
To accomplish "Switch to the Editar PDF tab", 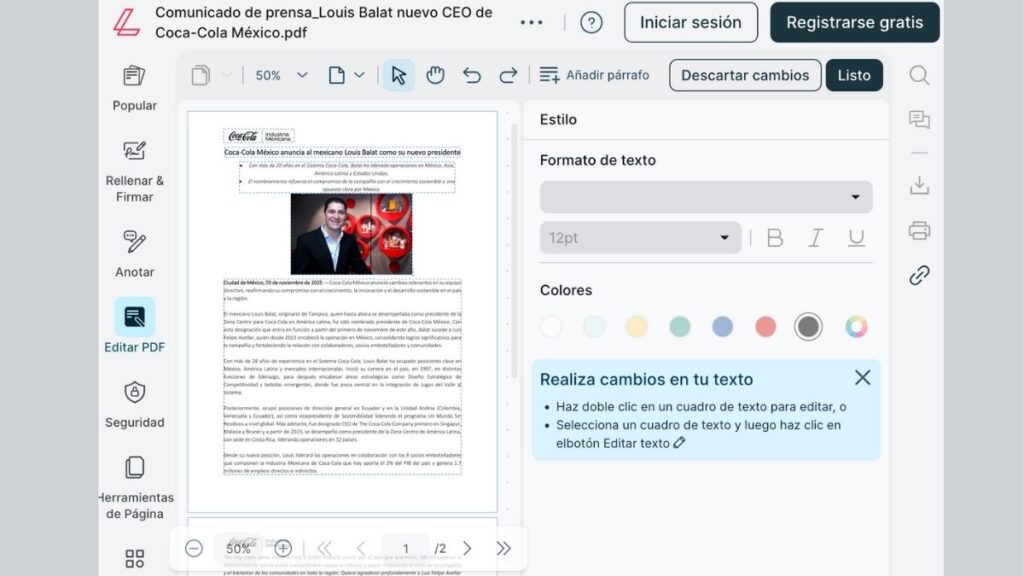I will tap(134, 327).
